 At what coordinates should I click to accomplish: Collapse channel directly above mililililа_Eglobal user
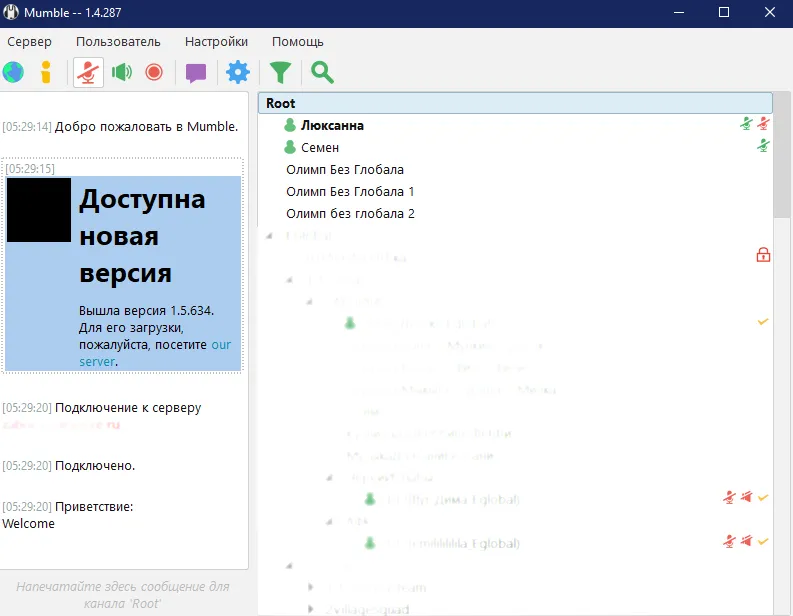coord(329,521)
